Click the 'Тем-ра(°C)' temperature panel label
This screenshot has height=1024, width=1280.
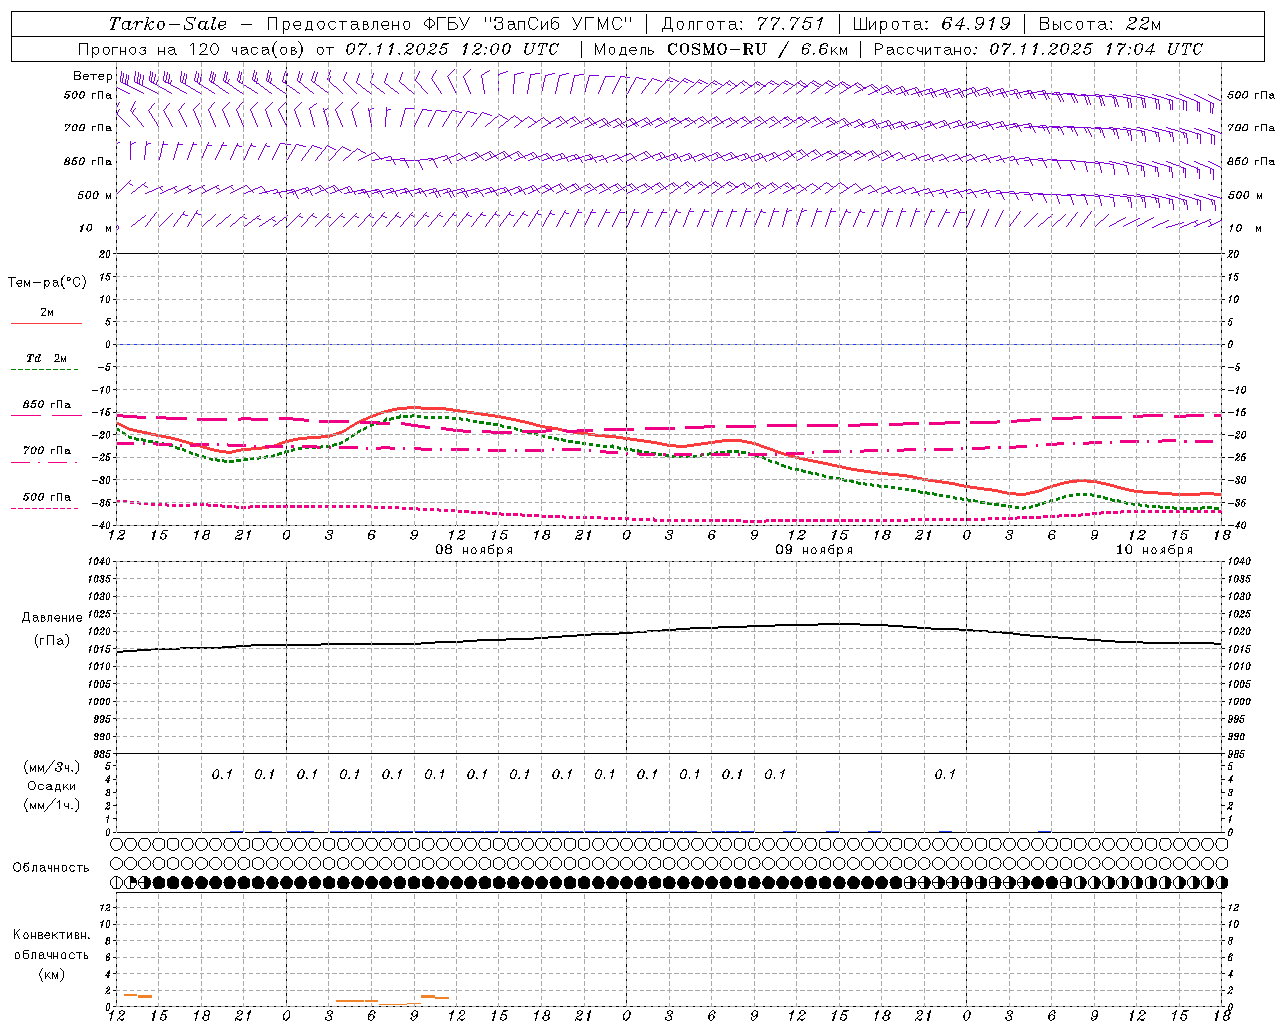47,283
